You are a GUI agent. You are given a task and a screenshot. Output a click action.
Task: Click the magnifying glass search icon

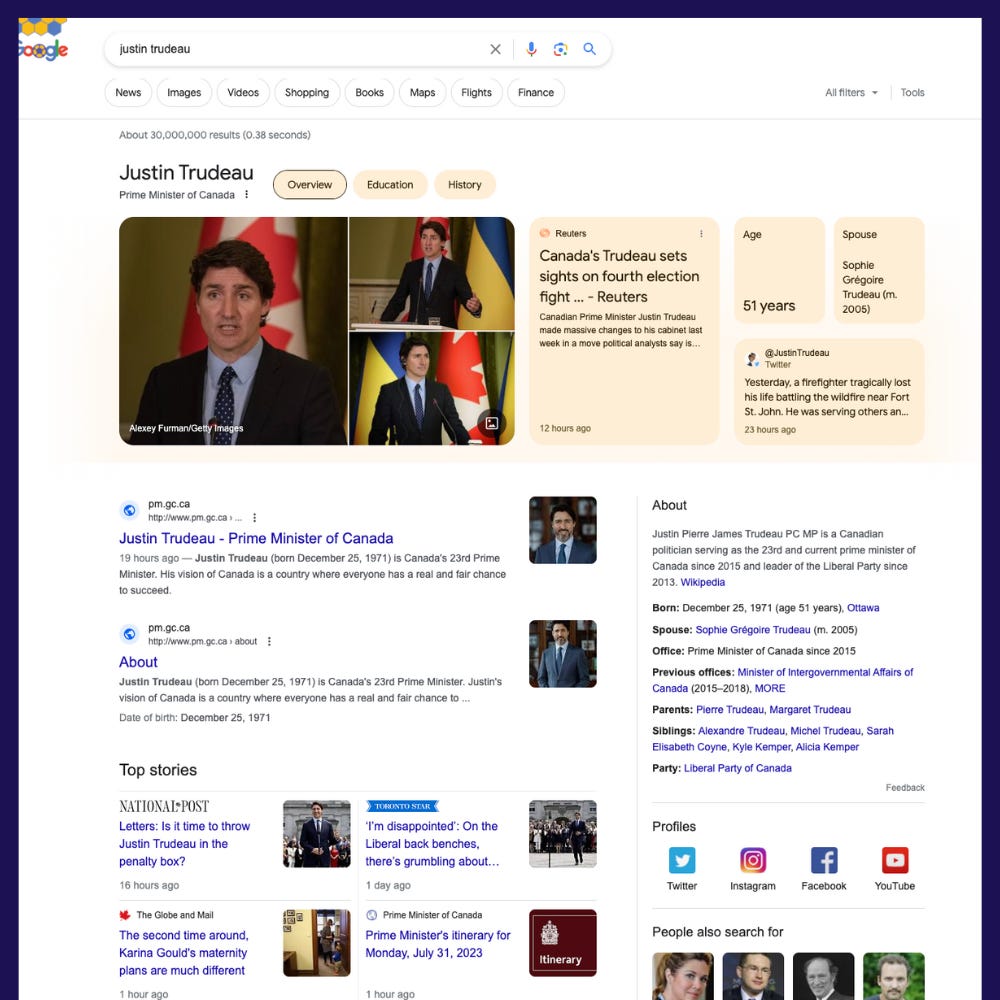click(x=589, y=49)
